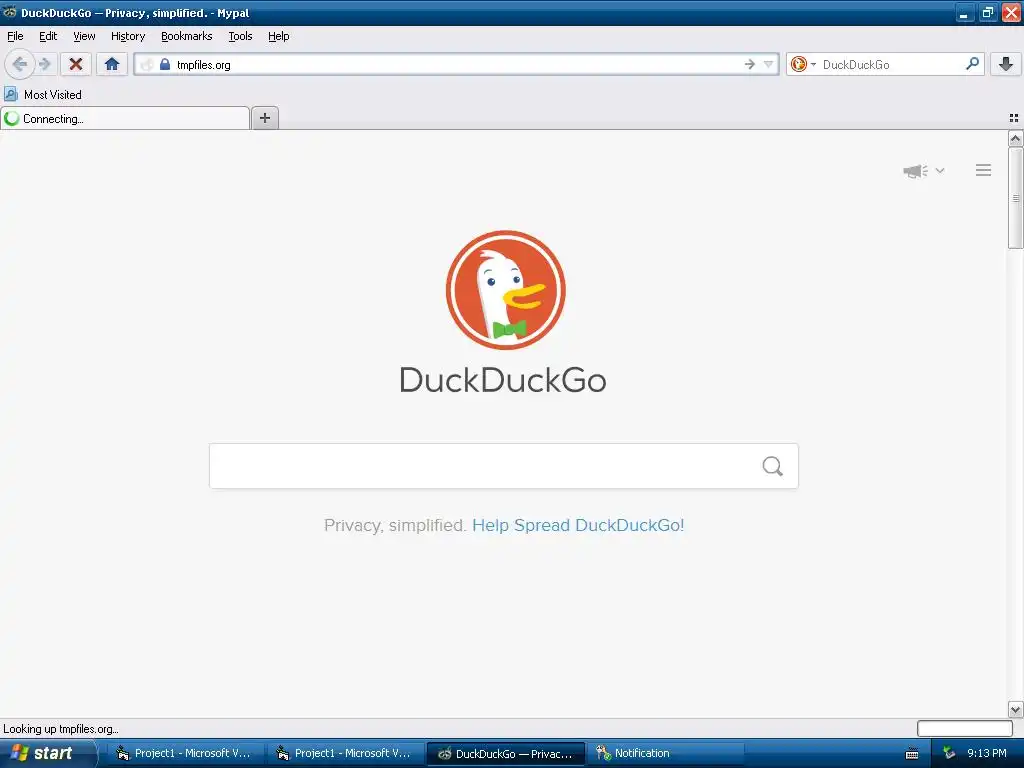
Task: Click the magnifier in browser search box
Action: pos(972,64)
